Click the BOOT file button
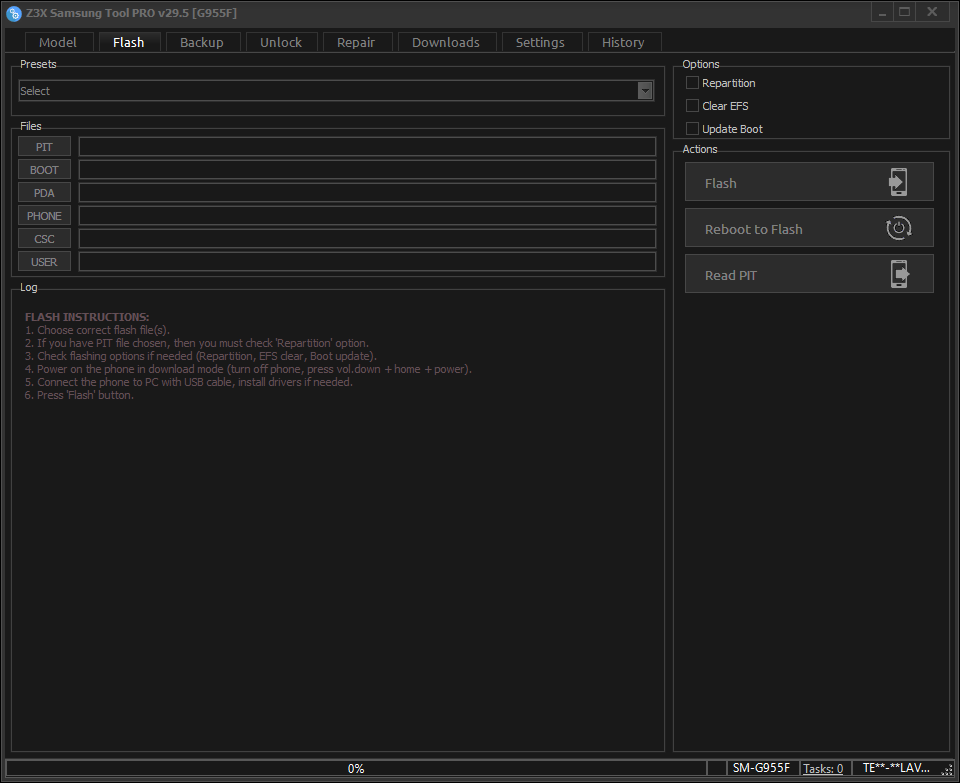This screenshot has width=960, height=783. [x=44, y=170]
